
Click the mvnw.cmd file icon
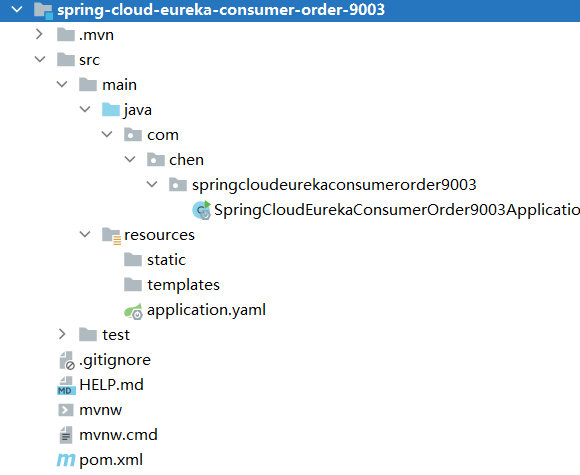click(66, 435)
